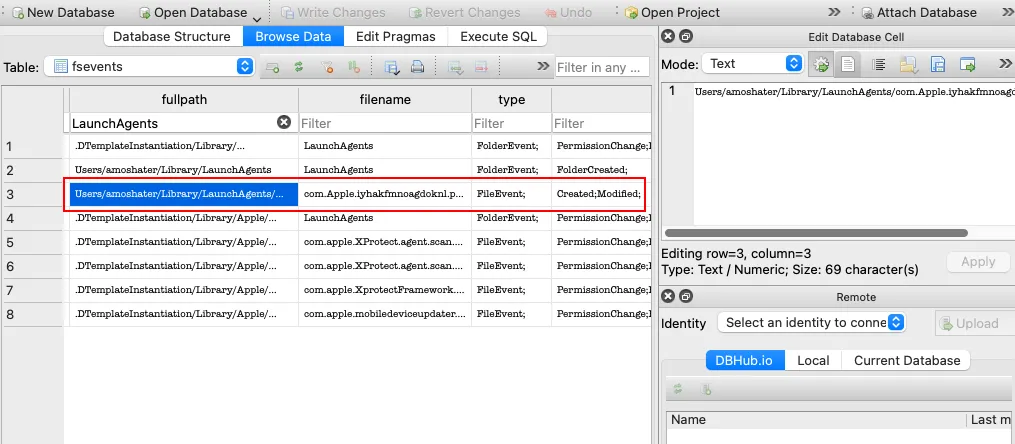This screenshot has height=444, width=1015.
Task: Sort by the fullpath column header
Action: click(x=184, y=100)
